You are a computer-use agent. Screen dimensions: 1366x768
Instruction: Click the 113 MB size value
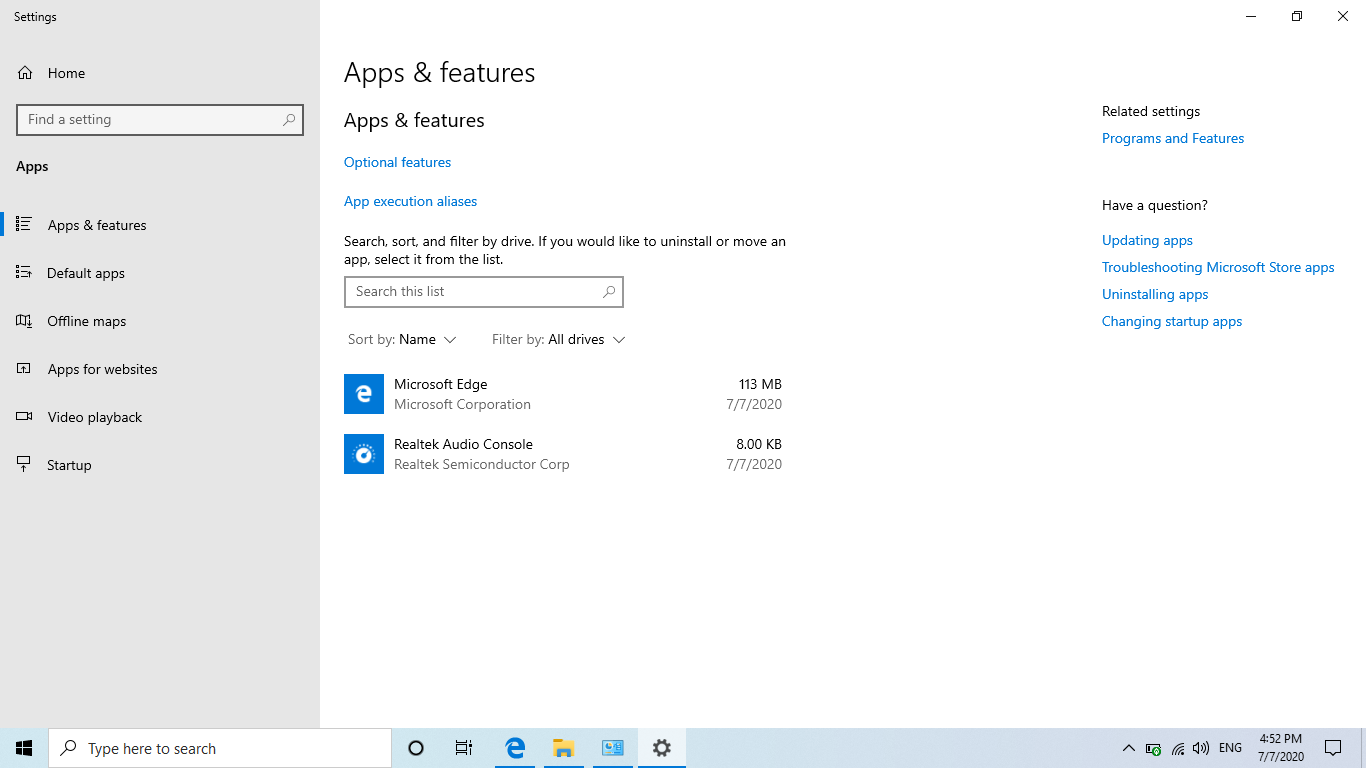760,384
